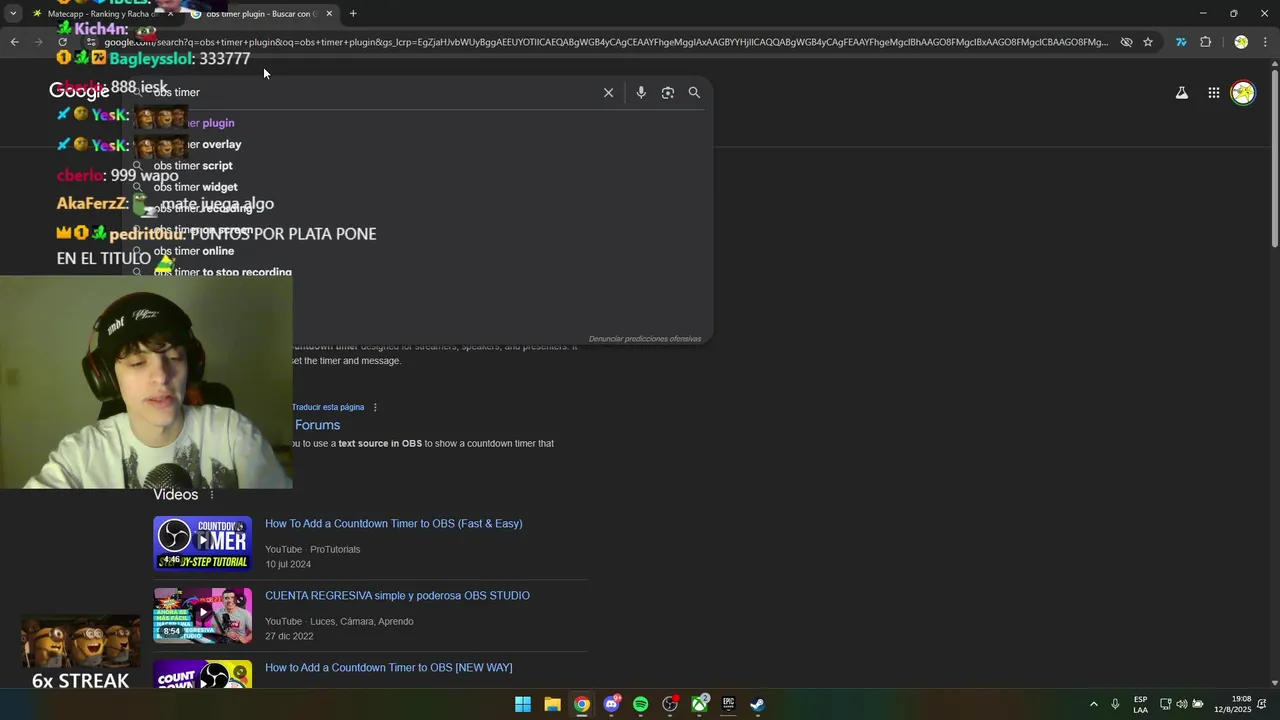The height and width of the screenshot is (720, 1280).
Task: Open the Videos section three-dot menu
Action: [x=211, y=495]
